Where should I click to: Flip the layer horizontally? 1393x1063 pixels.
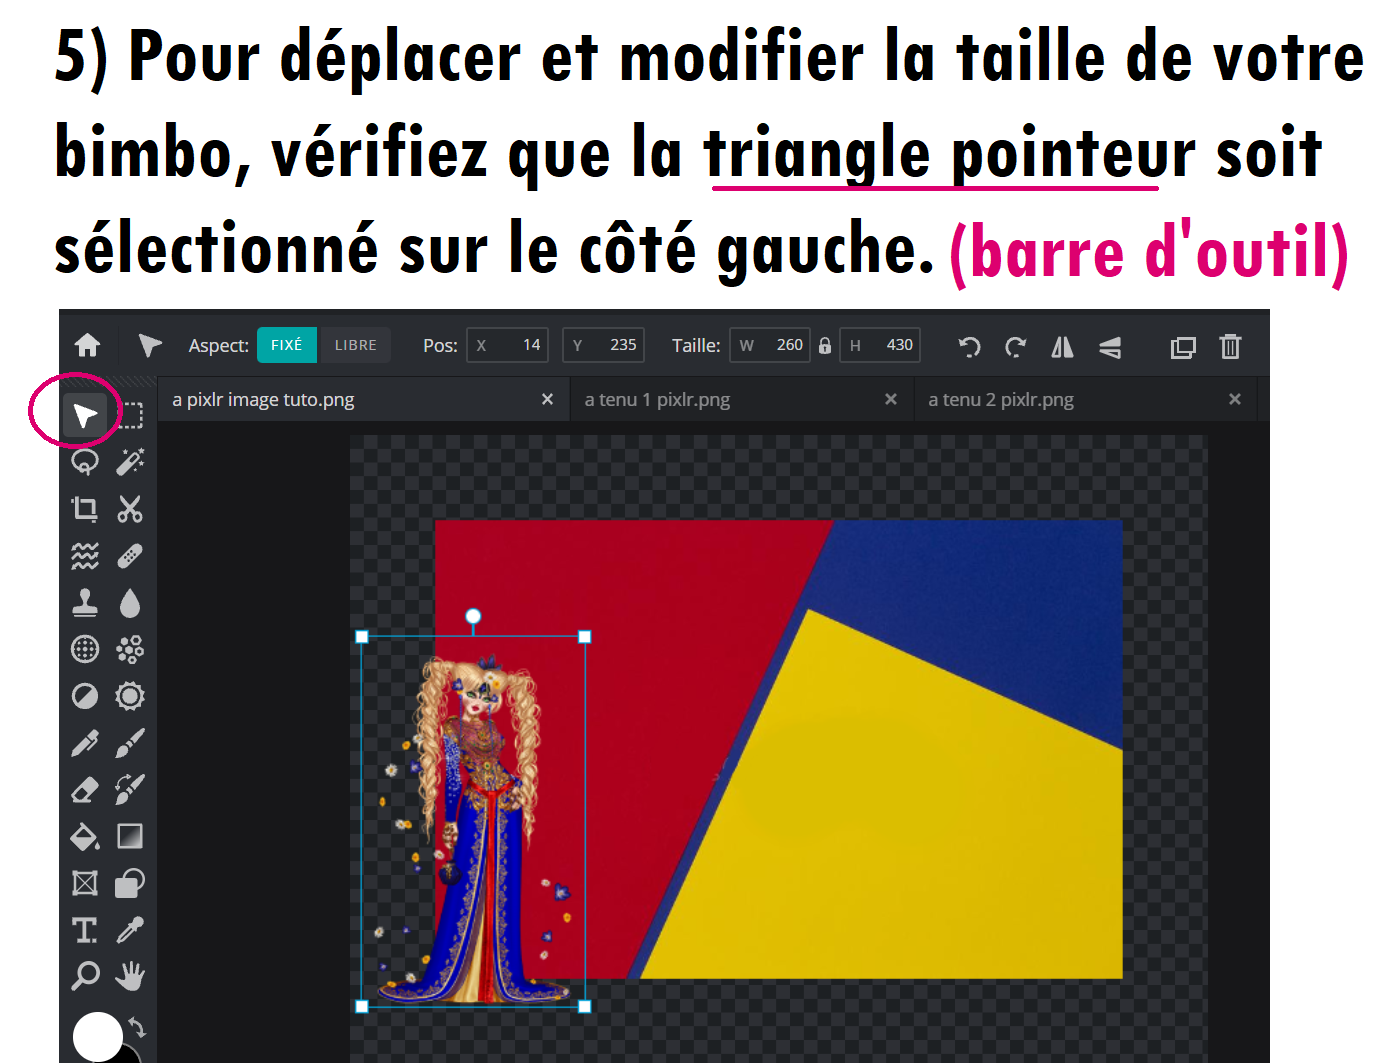1062,346
